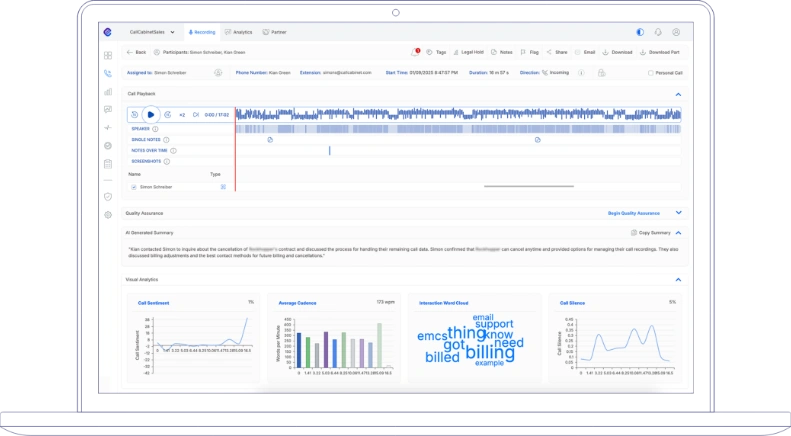Screen dimensions: 791x436
Task: Uncheck the Simon Schreiber checkbox
Action: tap(134, 187)
